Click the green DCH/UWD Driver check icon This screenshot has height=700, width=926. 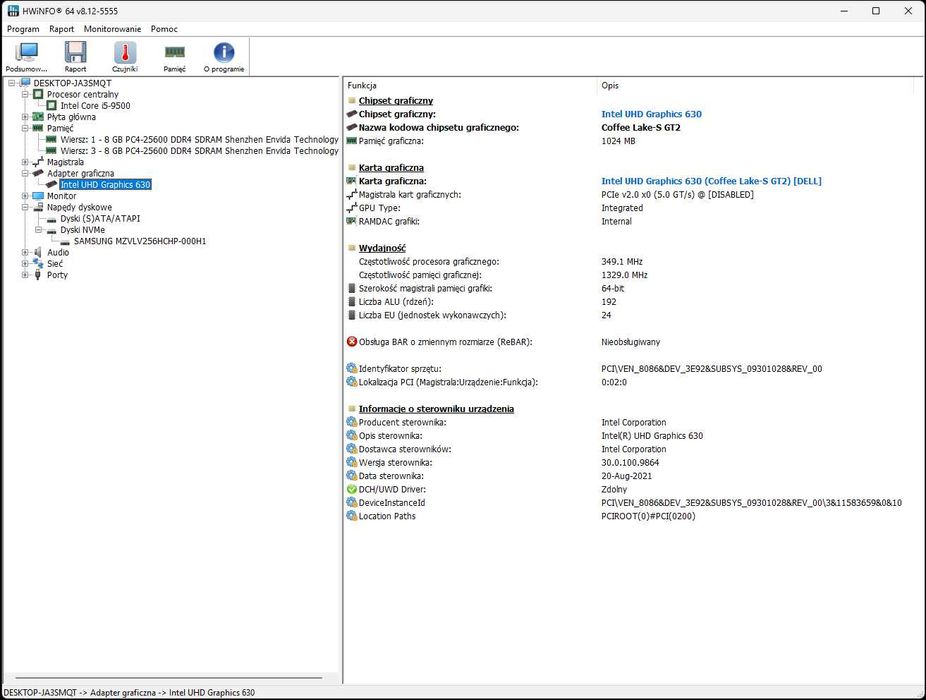(x=352, y=489)
